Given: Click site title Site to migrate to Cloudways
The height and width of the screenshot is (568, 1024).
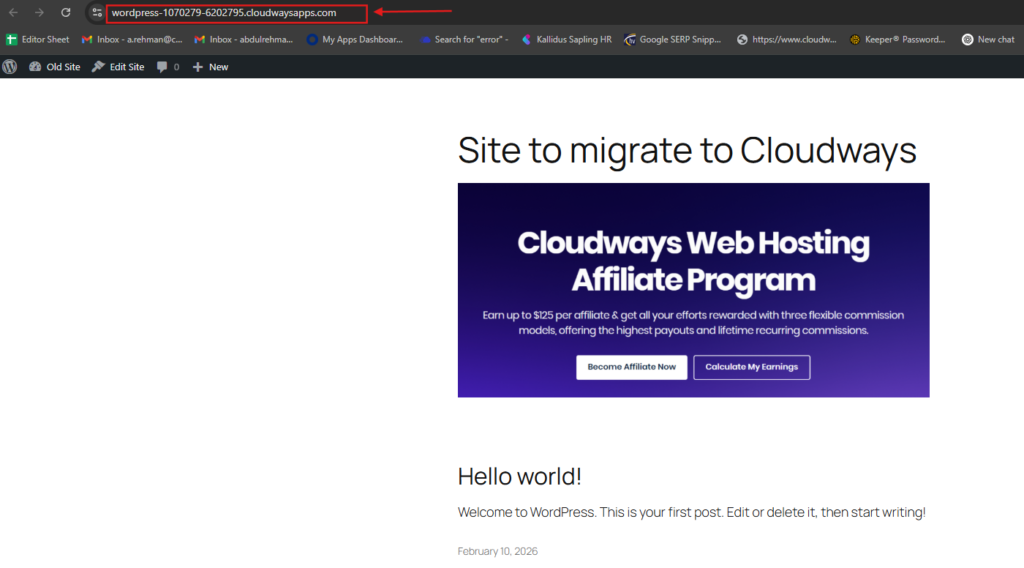Looking at the screenshot, I should click(687, 150).
